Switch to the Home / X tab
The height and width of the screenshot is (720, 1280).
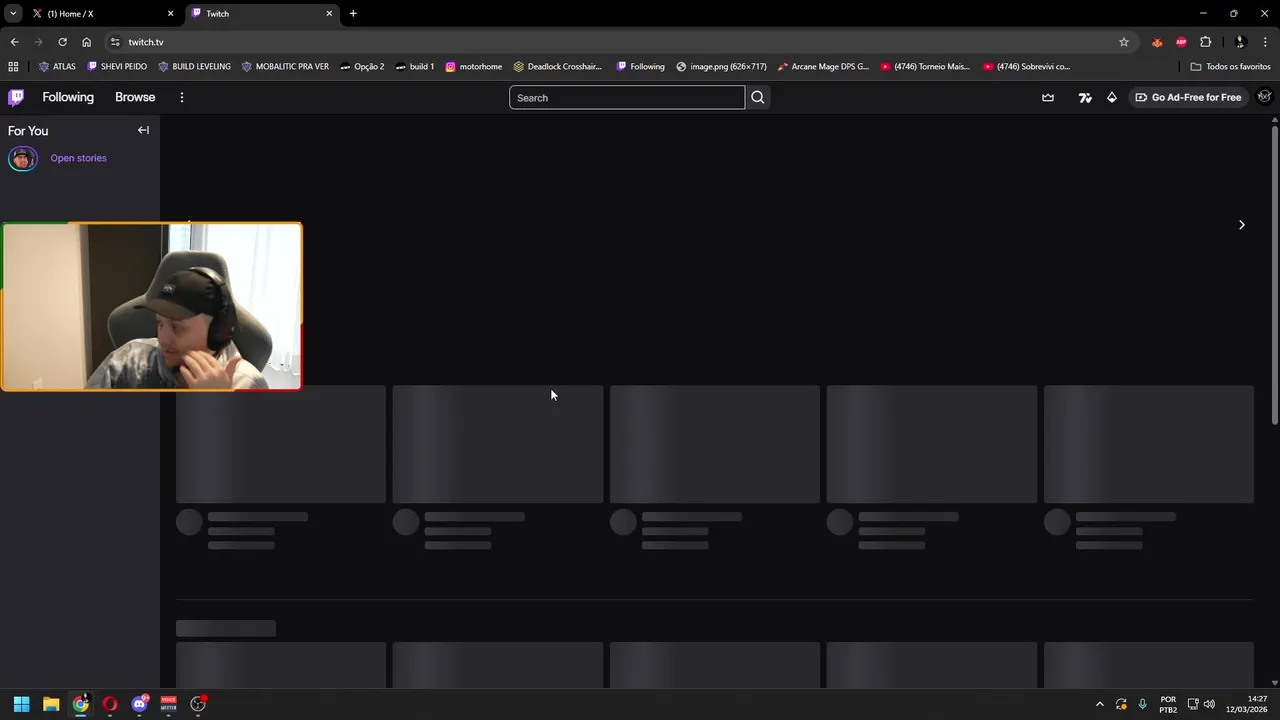pyautogui.click(x=102, y=14)
